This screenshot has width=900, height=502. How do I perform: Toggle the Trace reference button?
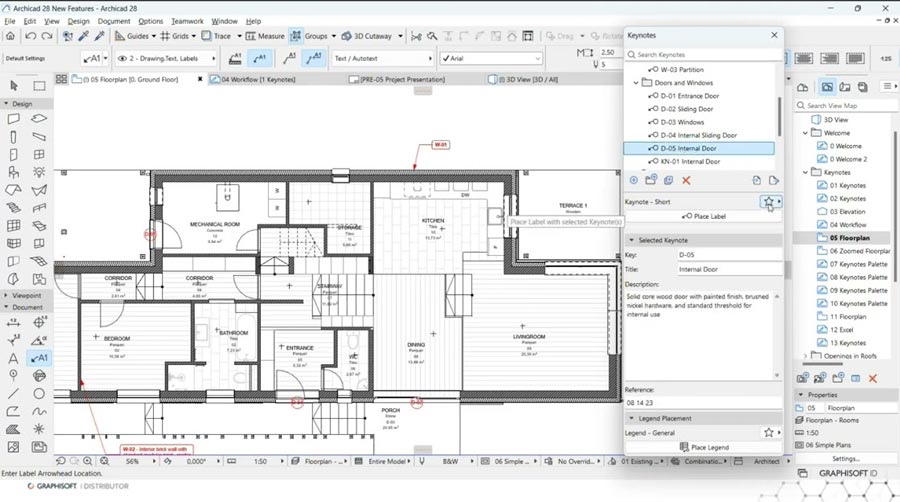point(215,36)
